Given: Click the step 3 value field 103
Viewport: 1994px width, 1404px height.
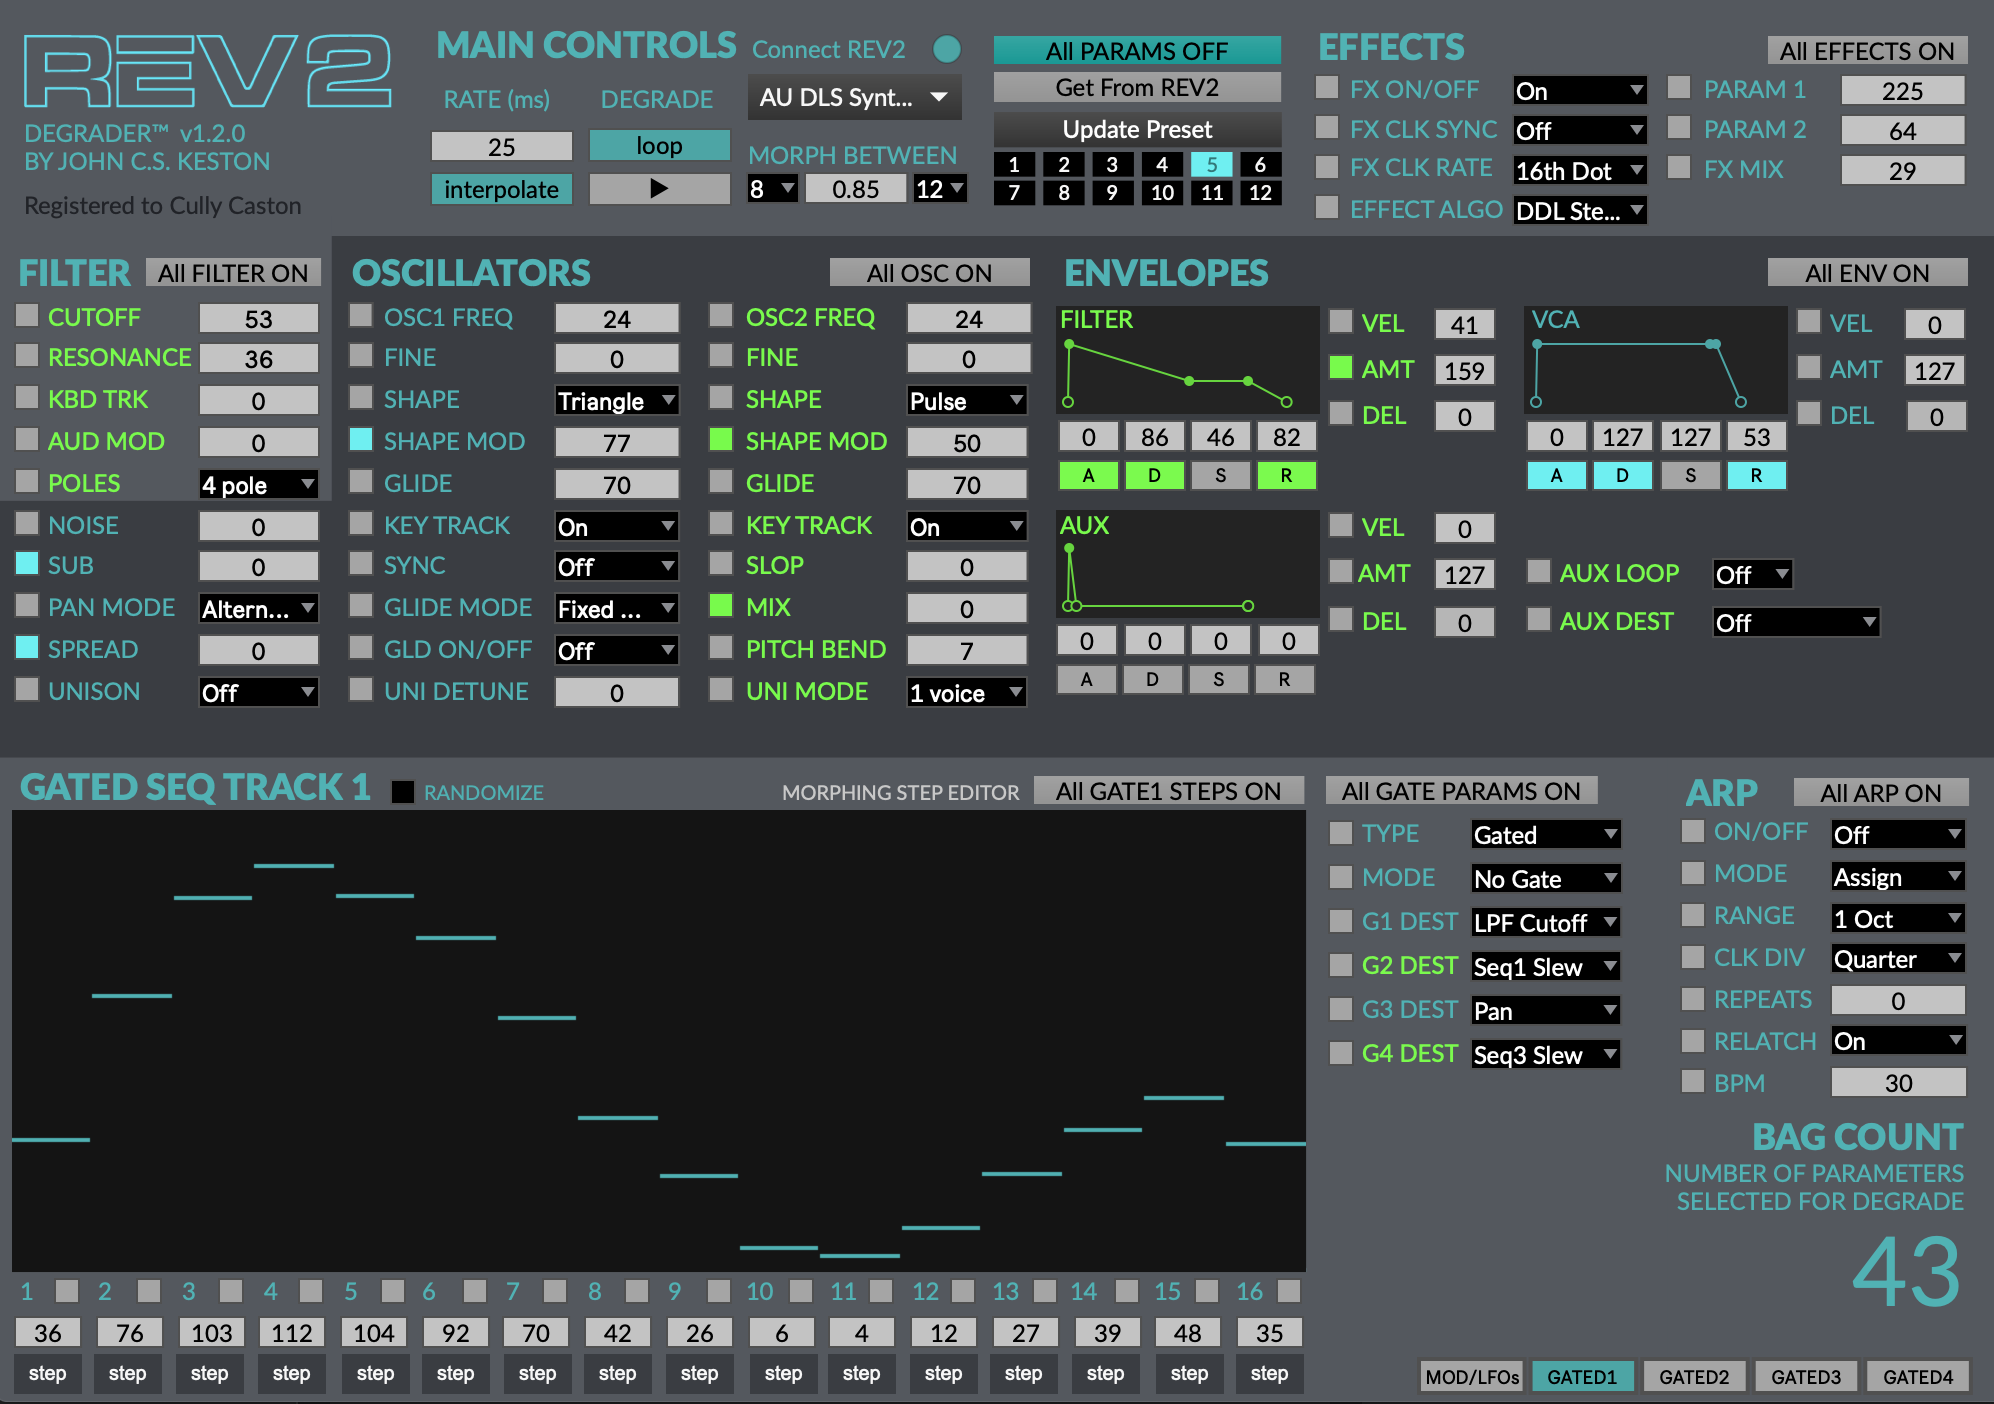Looking at the screenshot, I should pyautogui.click(x=211, y=1333).
